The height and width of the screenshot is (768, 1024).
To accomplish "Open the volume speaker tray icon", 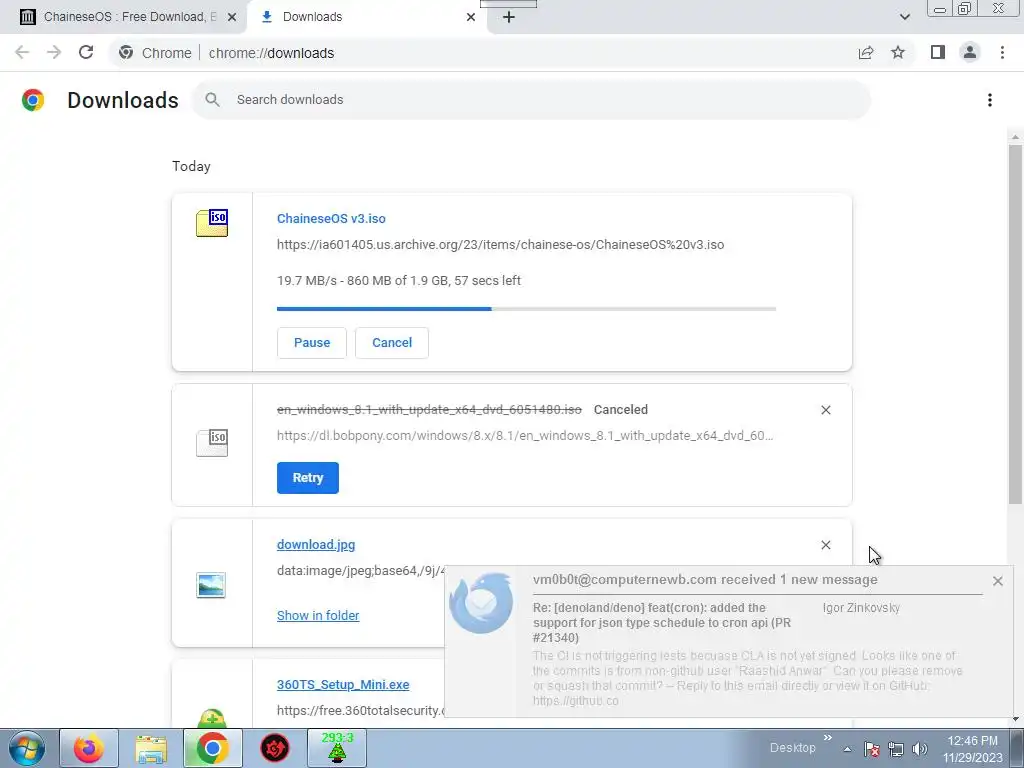I will pyautogui.click(x=920, y=749).
